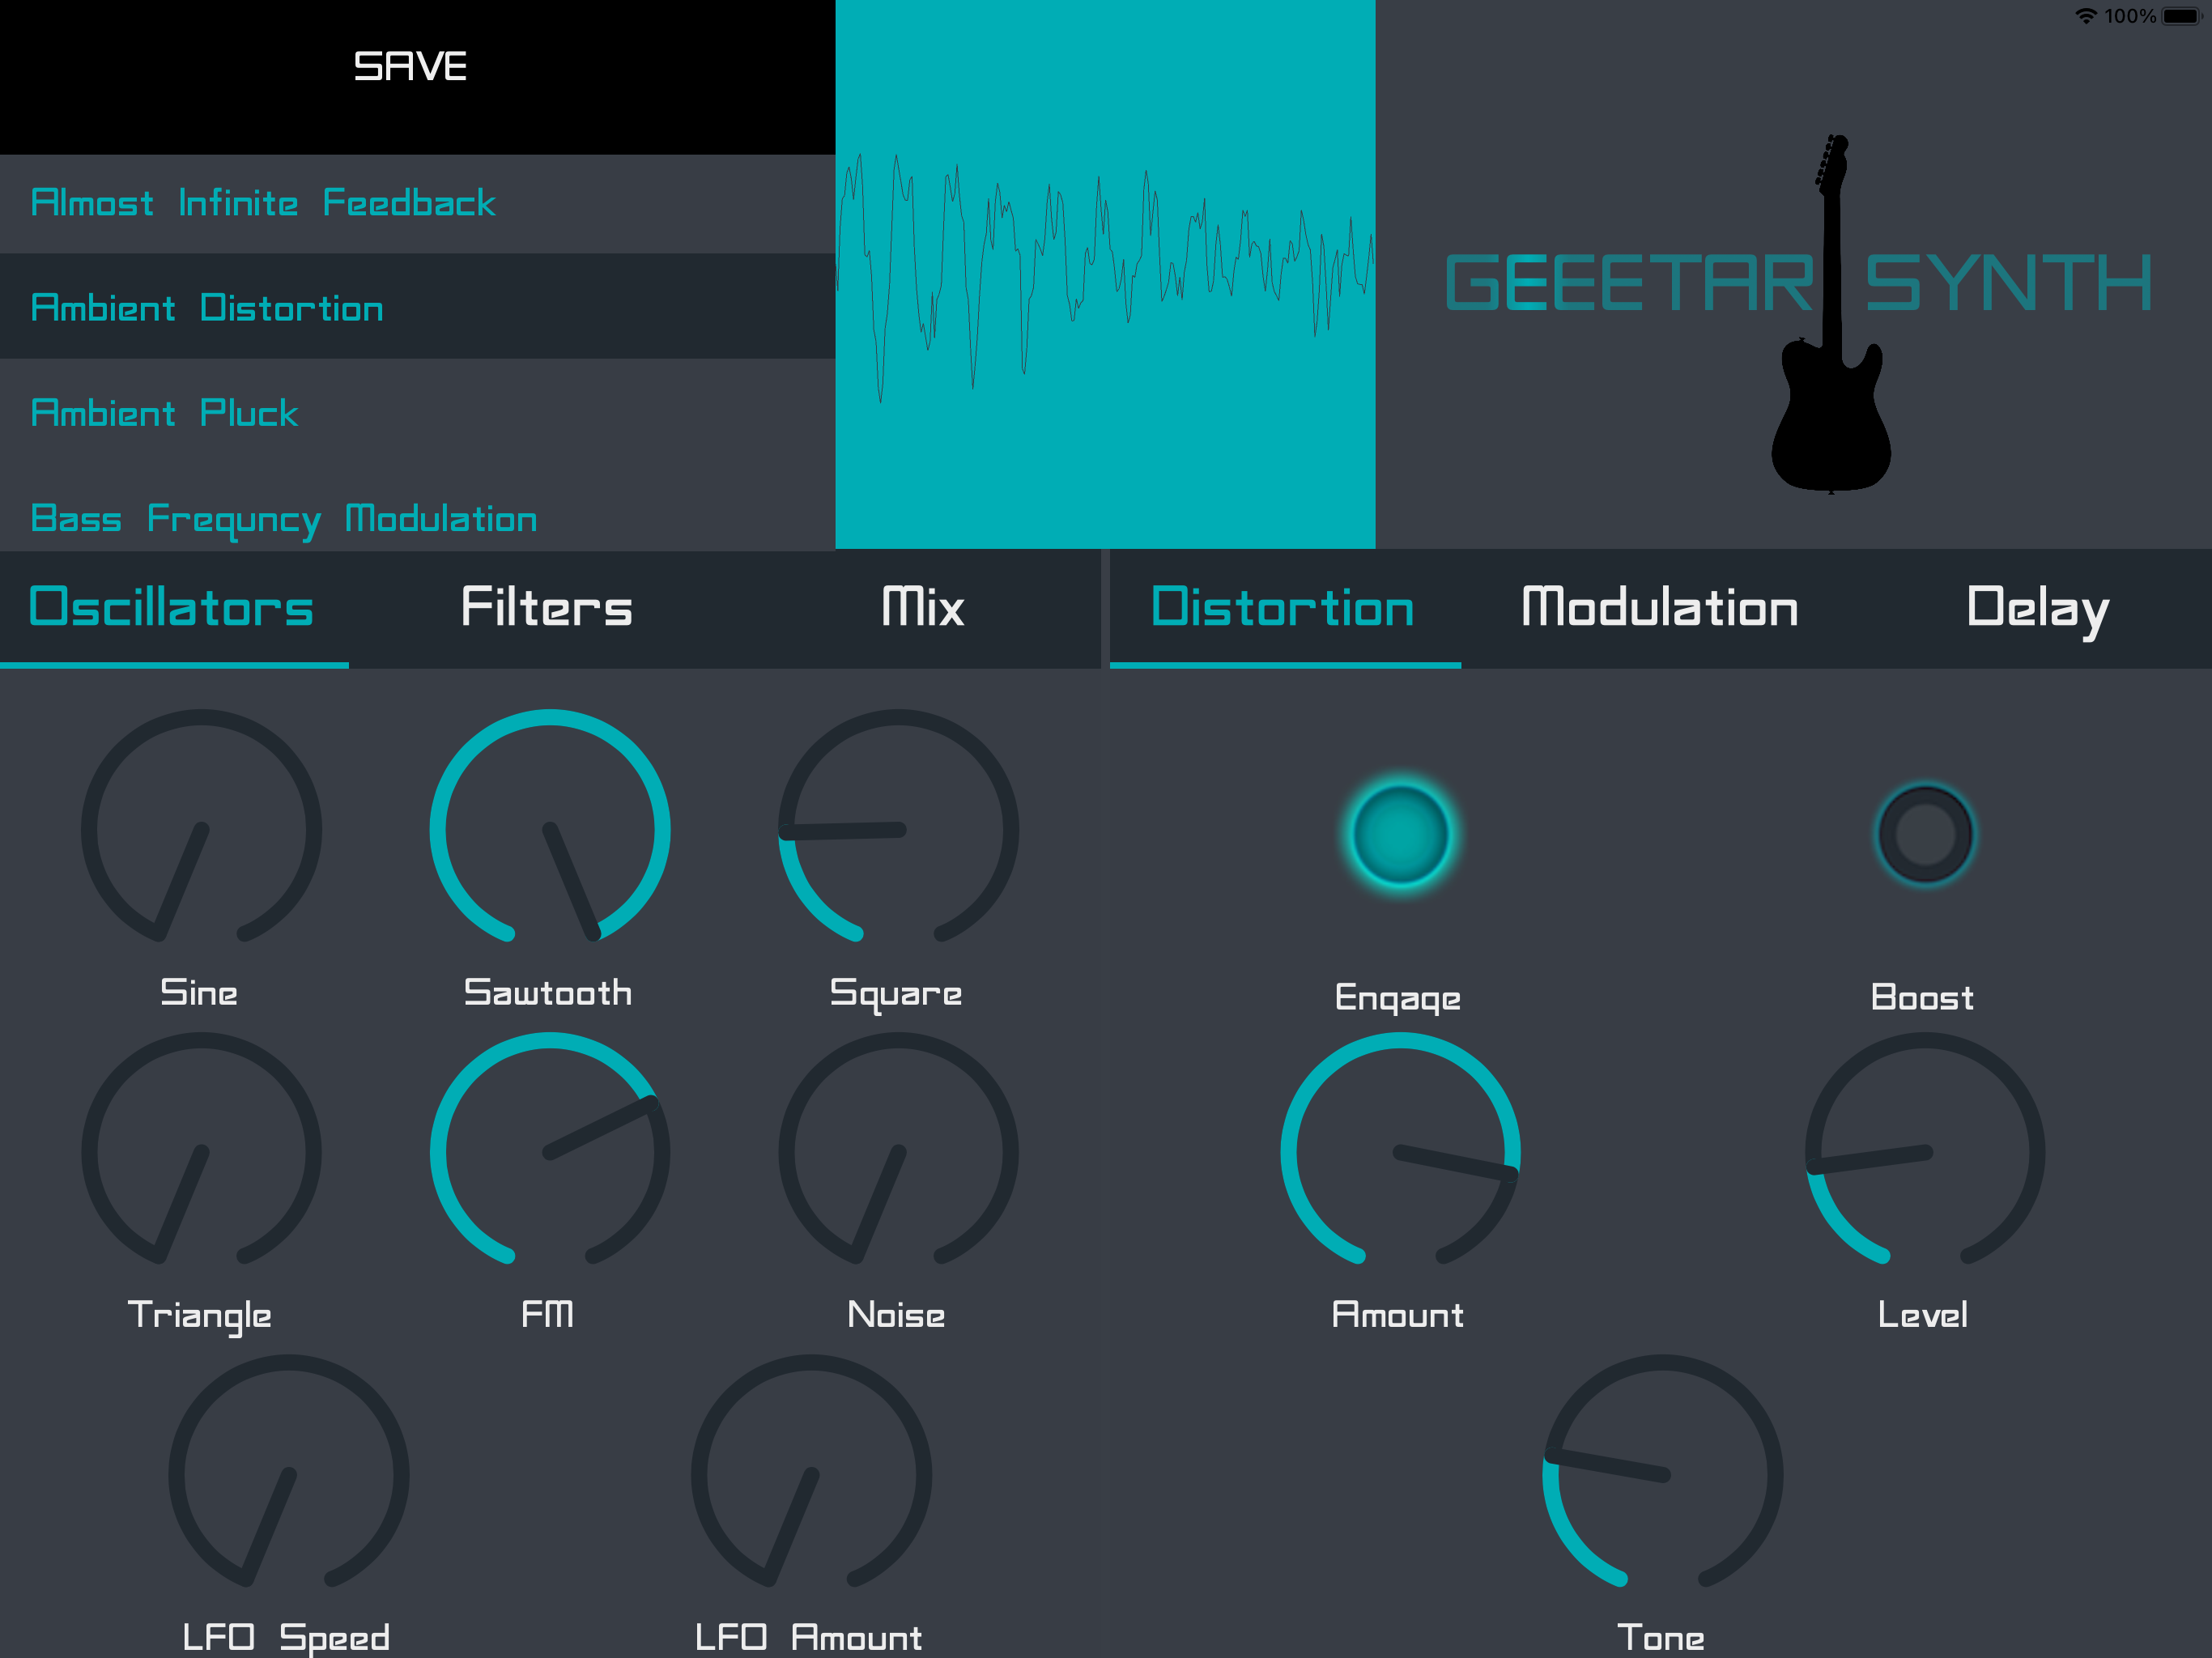Image resolution: width=2212 pixels, height=1658 pixels.
Task: Choose the Ambient Pluck preset
Action: tap(417, 412)
